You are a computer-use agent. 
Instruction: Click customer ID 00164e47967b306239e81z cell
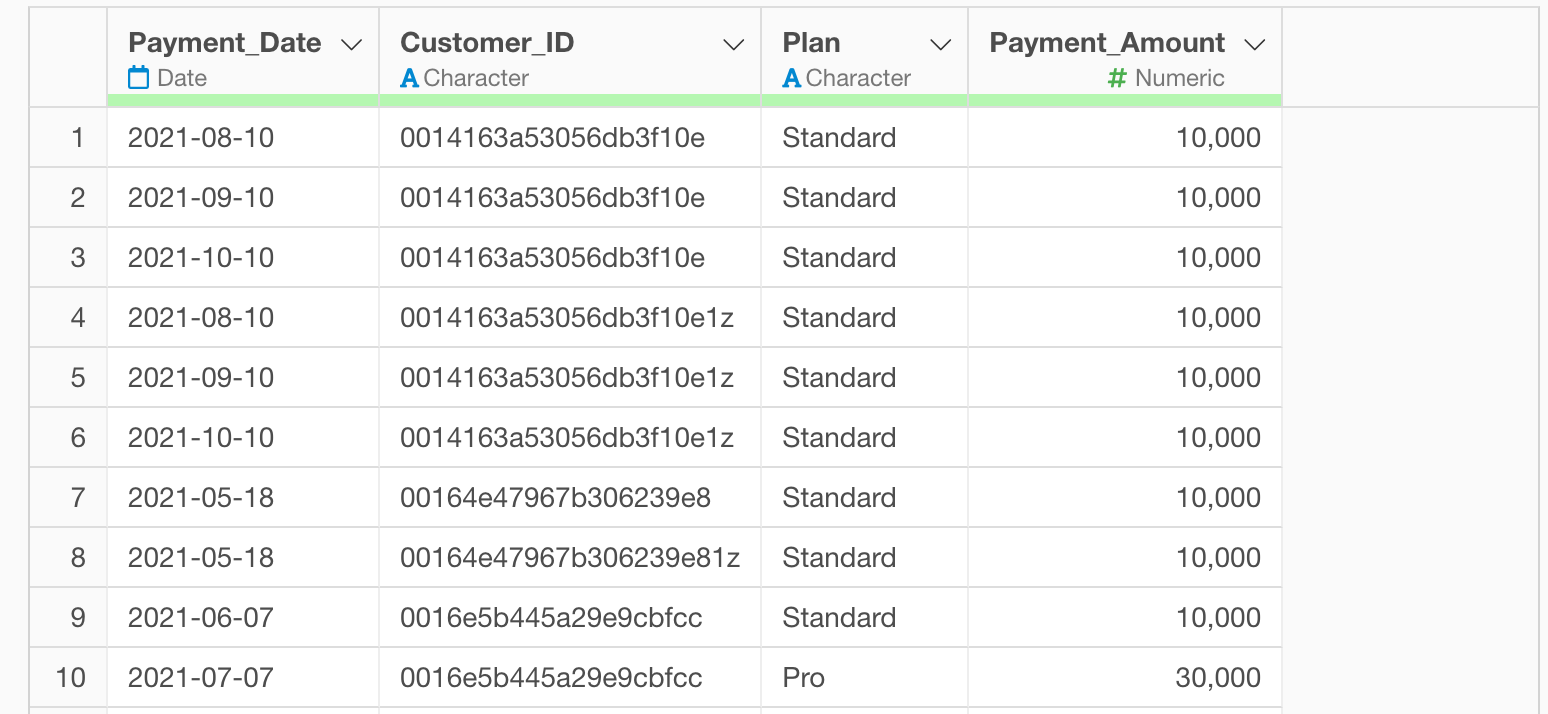[x=569, y=558]
